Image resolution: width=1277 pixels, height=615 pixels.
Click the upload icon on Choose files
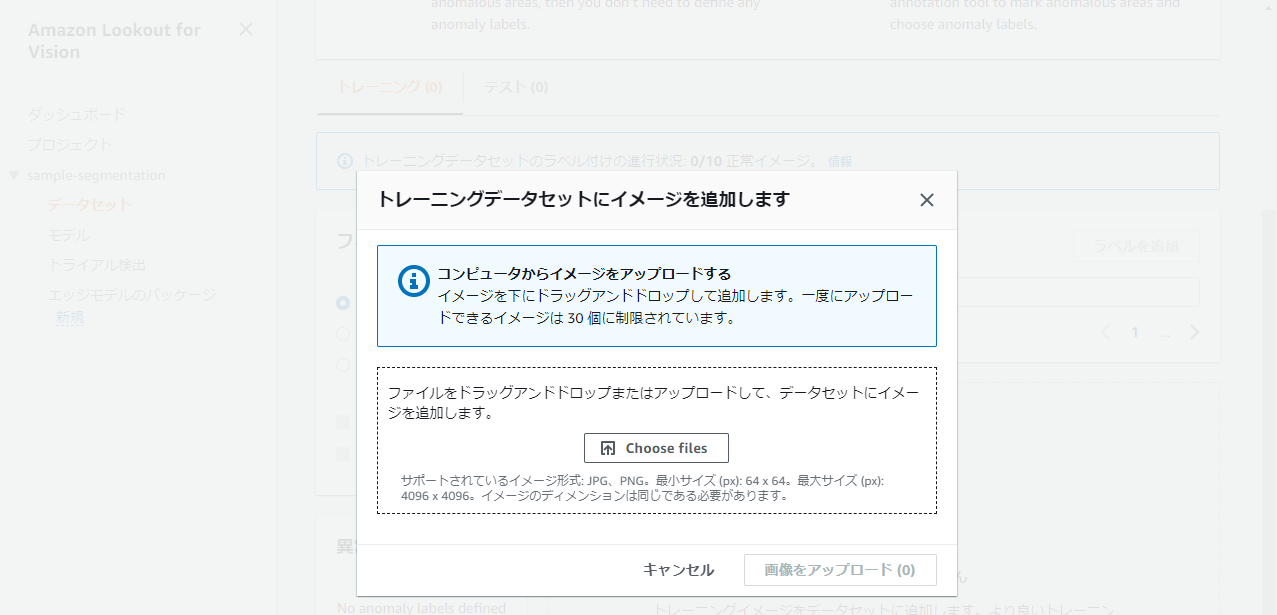[x=608, y=448]
